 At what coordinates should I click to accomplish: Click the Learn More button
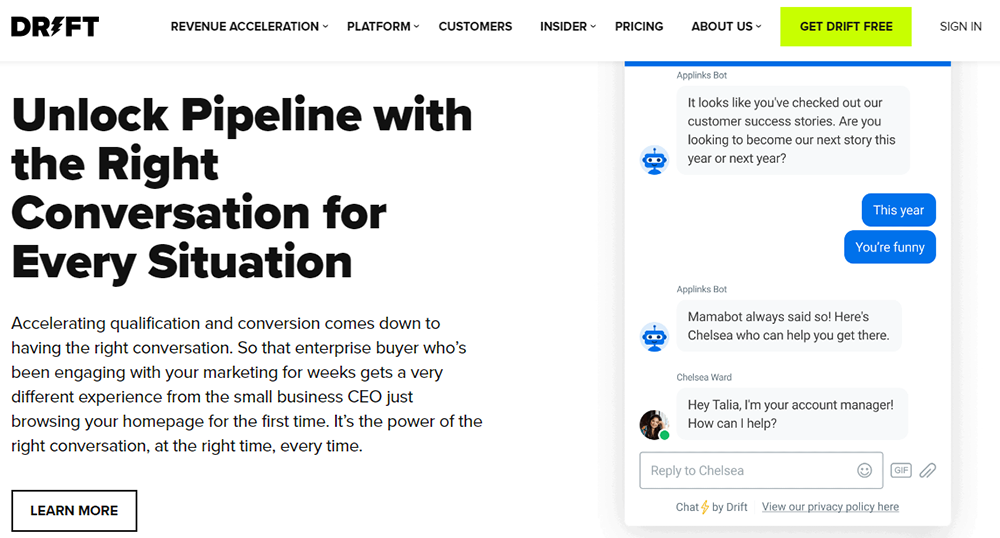click(x=74, y=511)
